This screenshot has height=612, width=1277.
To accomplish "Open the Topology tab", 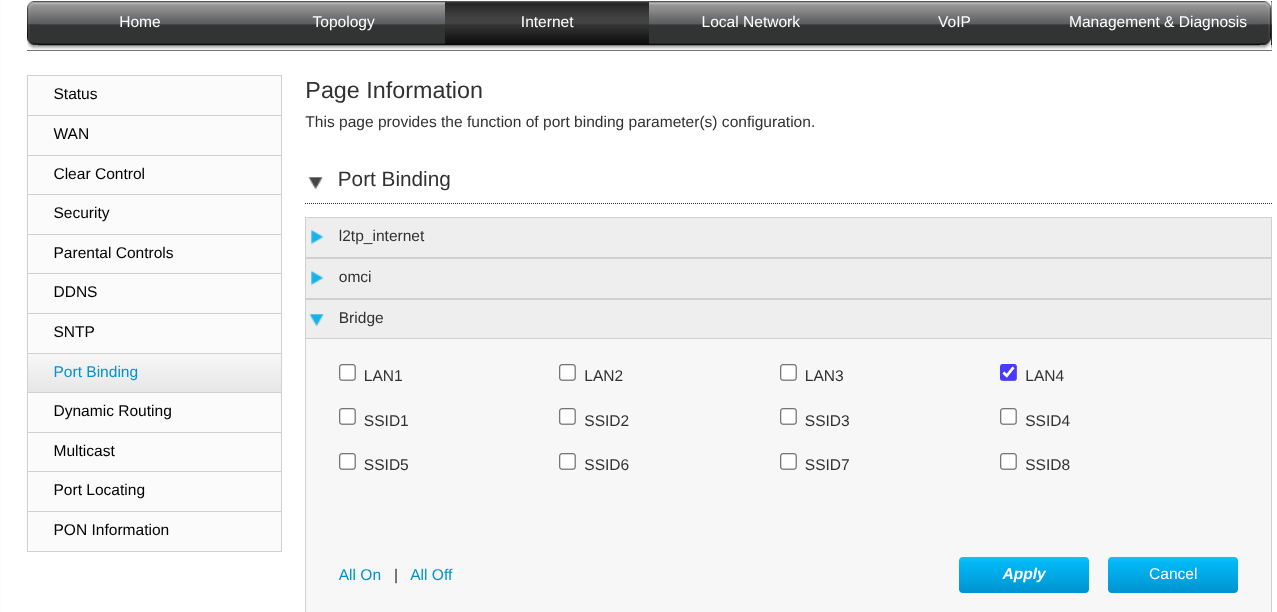I will point(343,22).
